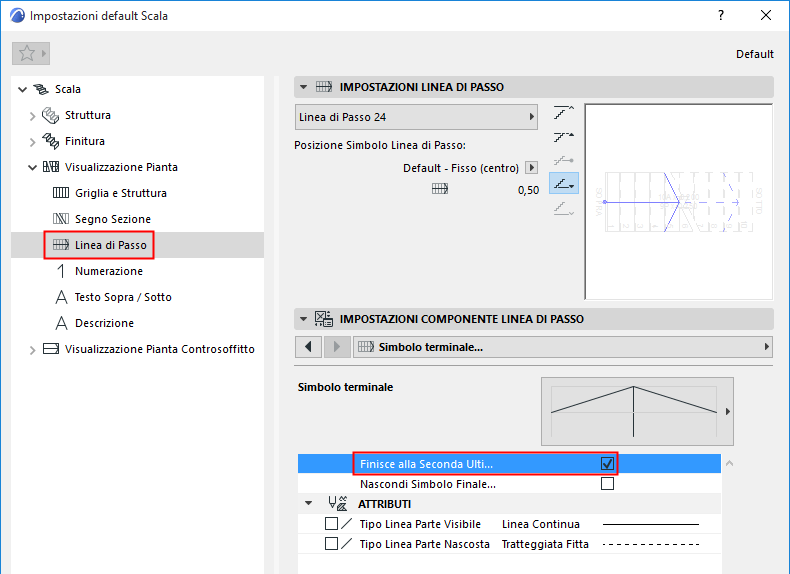
Task: Click the Simbolo terminale shape preview
Action: (x=633, y=411)
